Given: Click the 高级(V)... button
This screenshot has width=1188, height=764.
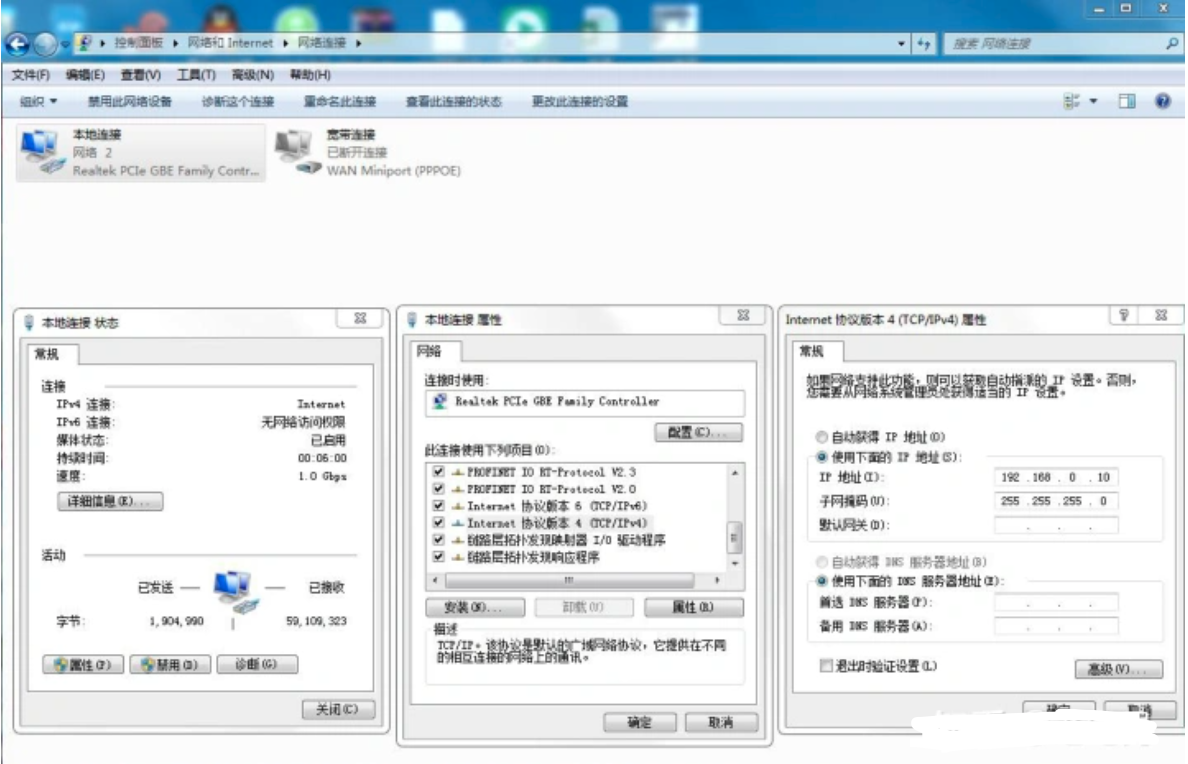Looking at the screenshot, I should tap(1118, 669).
